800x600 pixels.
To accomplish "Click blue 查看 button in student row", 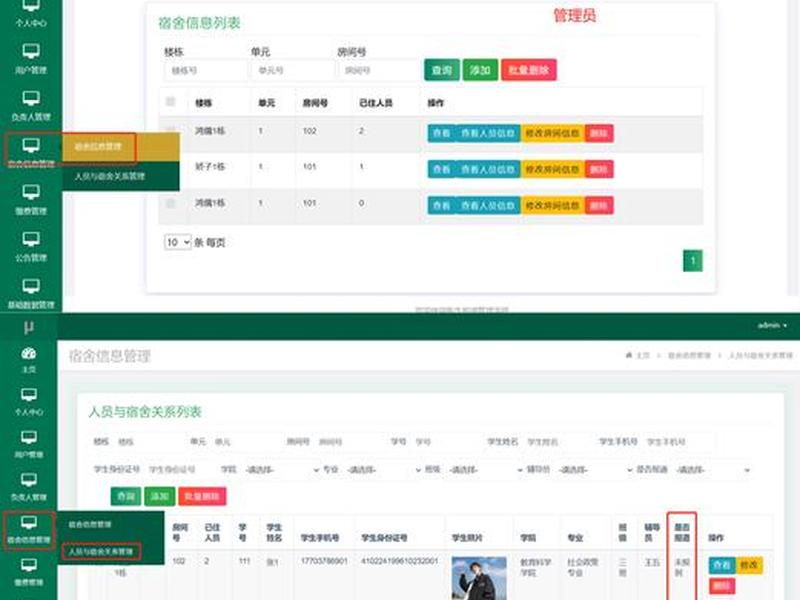I will (722, 565).
